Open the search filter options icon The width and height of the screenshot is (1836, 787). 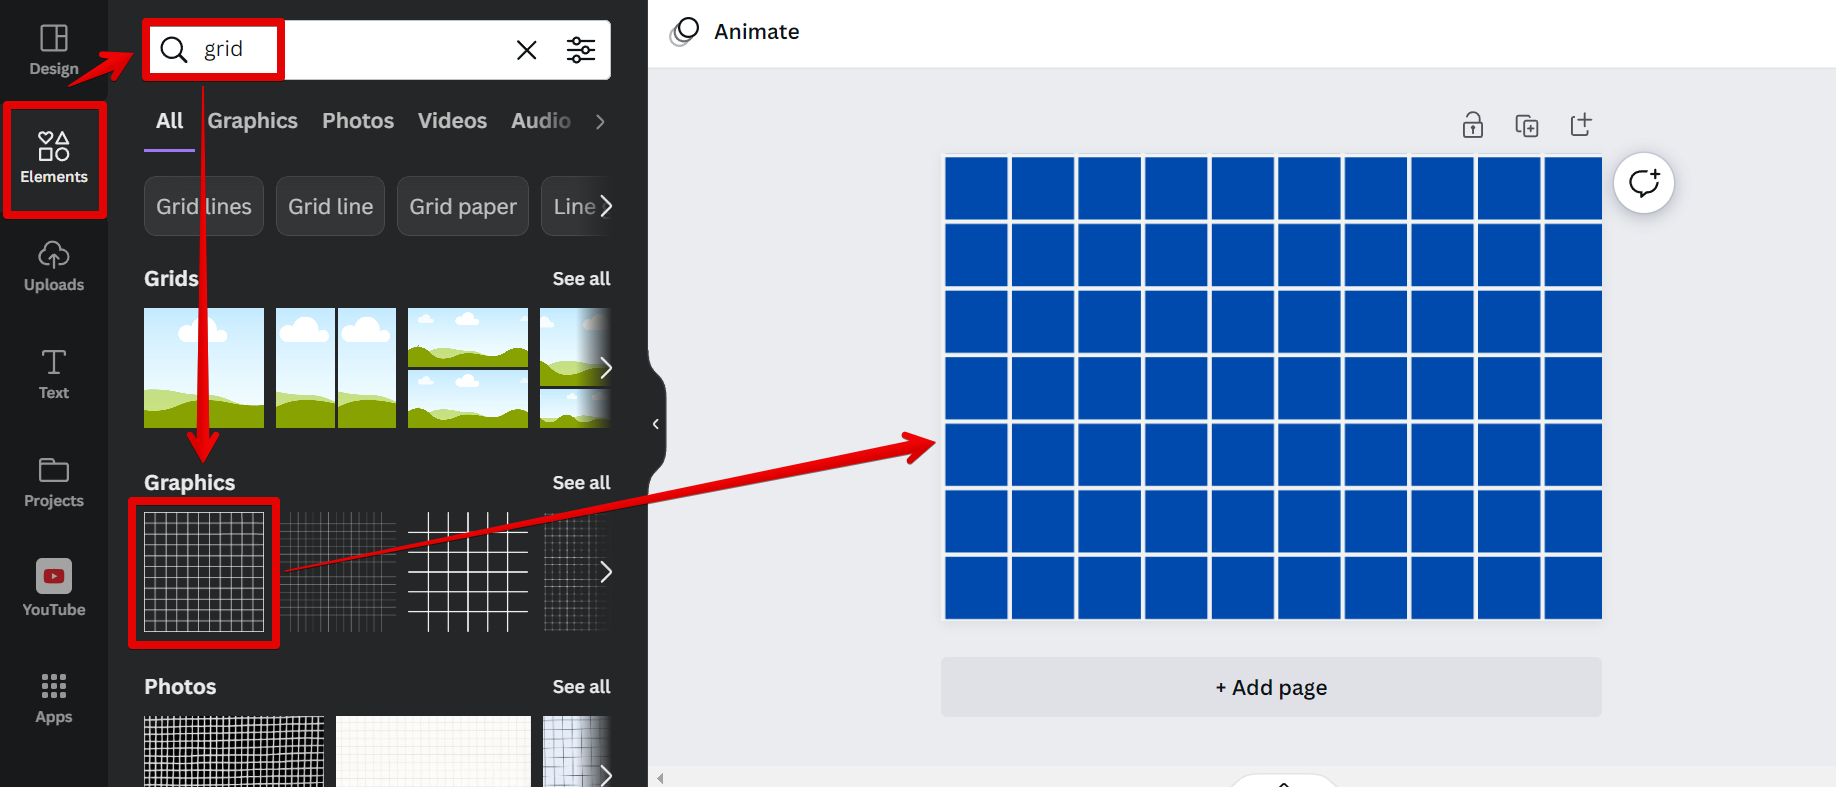coord(581,50)
